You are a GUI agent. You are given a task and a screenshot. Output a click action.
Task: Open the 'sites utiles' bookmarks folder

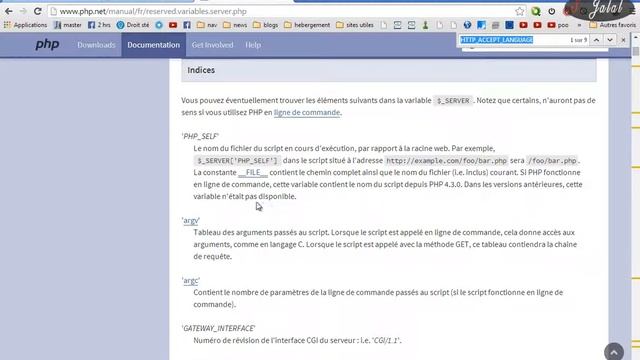pyautogui.click(x=355, y=25)
